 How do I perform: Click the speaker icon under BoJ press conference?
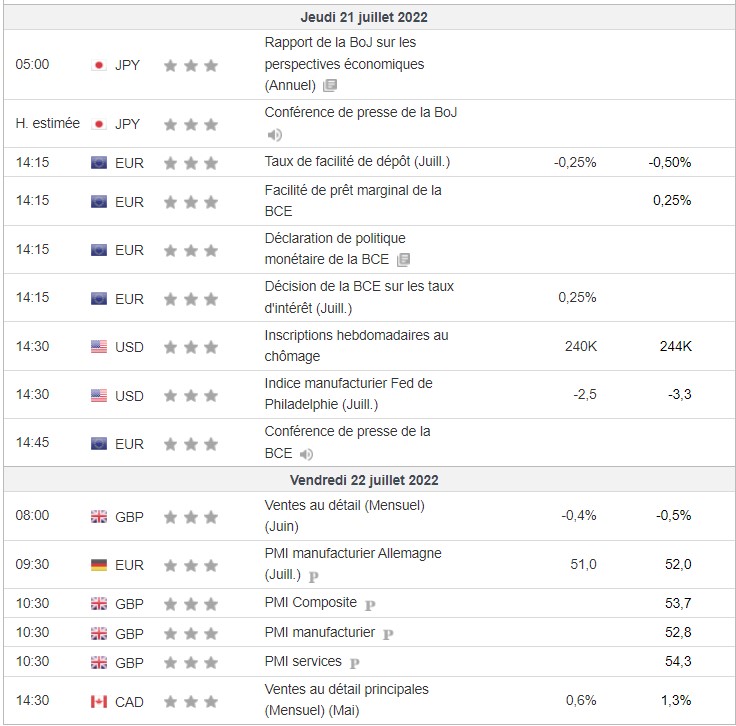[x=275, y=135]
